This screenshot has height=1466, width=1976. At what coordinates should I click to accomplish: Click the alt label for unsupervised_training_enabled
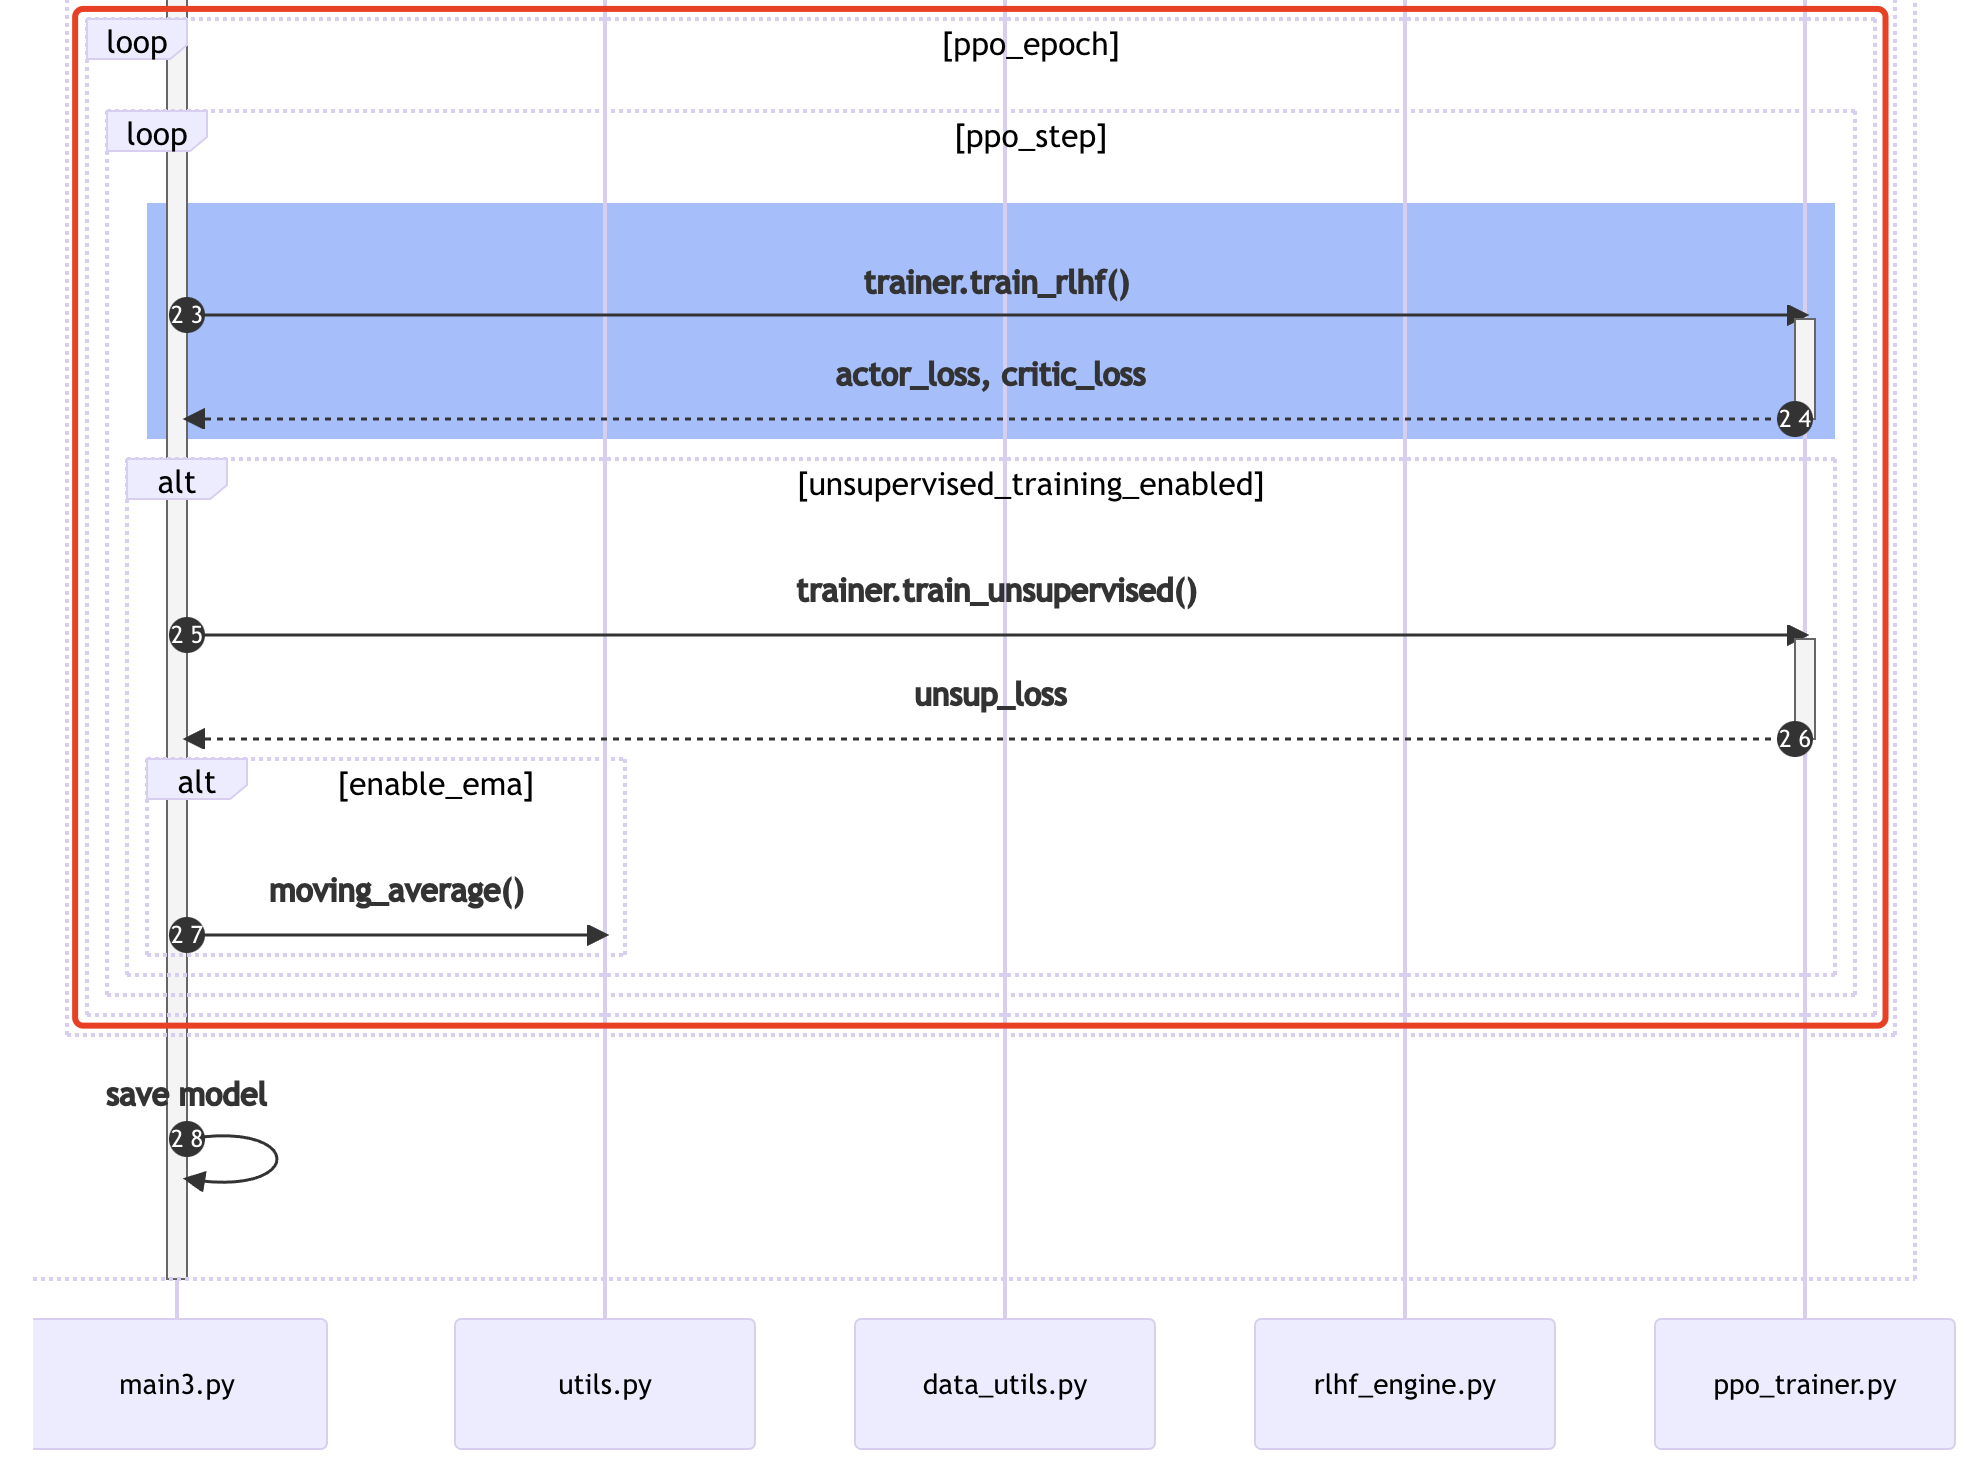tap(176, 481)
